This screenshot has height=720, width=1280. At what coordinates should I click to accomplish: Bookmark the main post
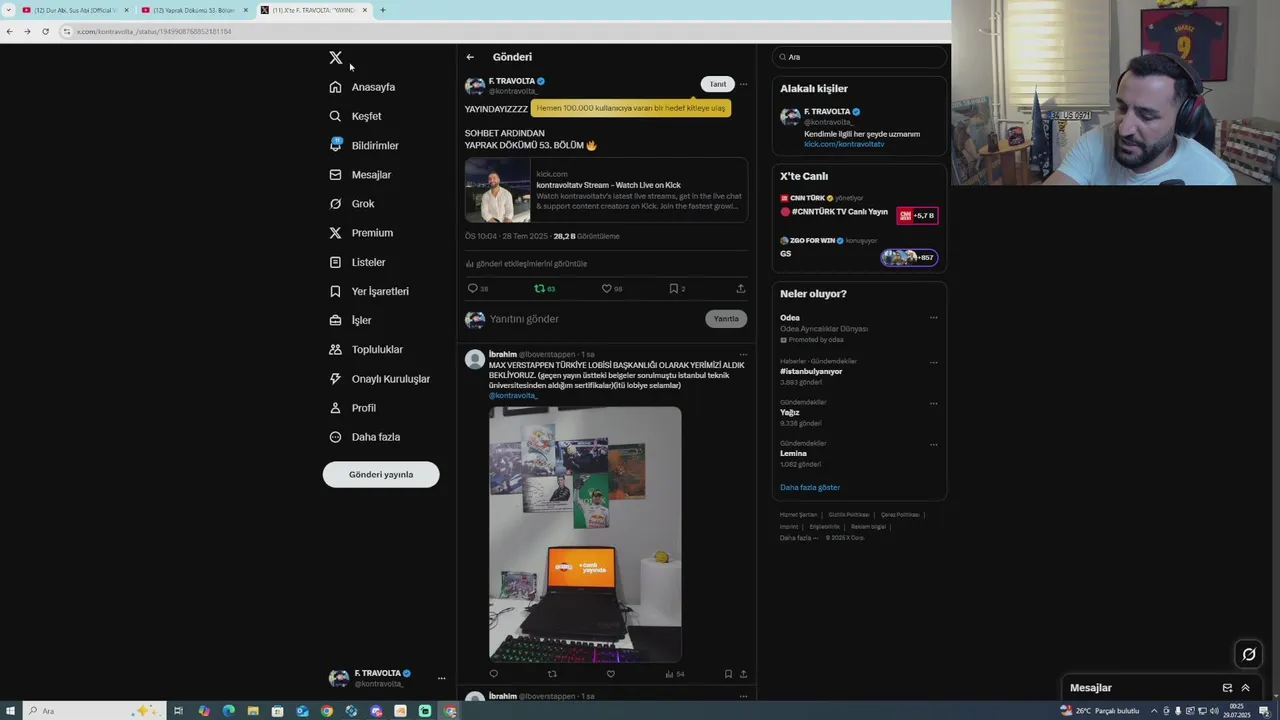click(x=673, y=288)
